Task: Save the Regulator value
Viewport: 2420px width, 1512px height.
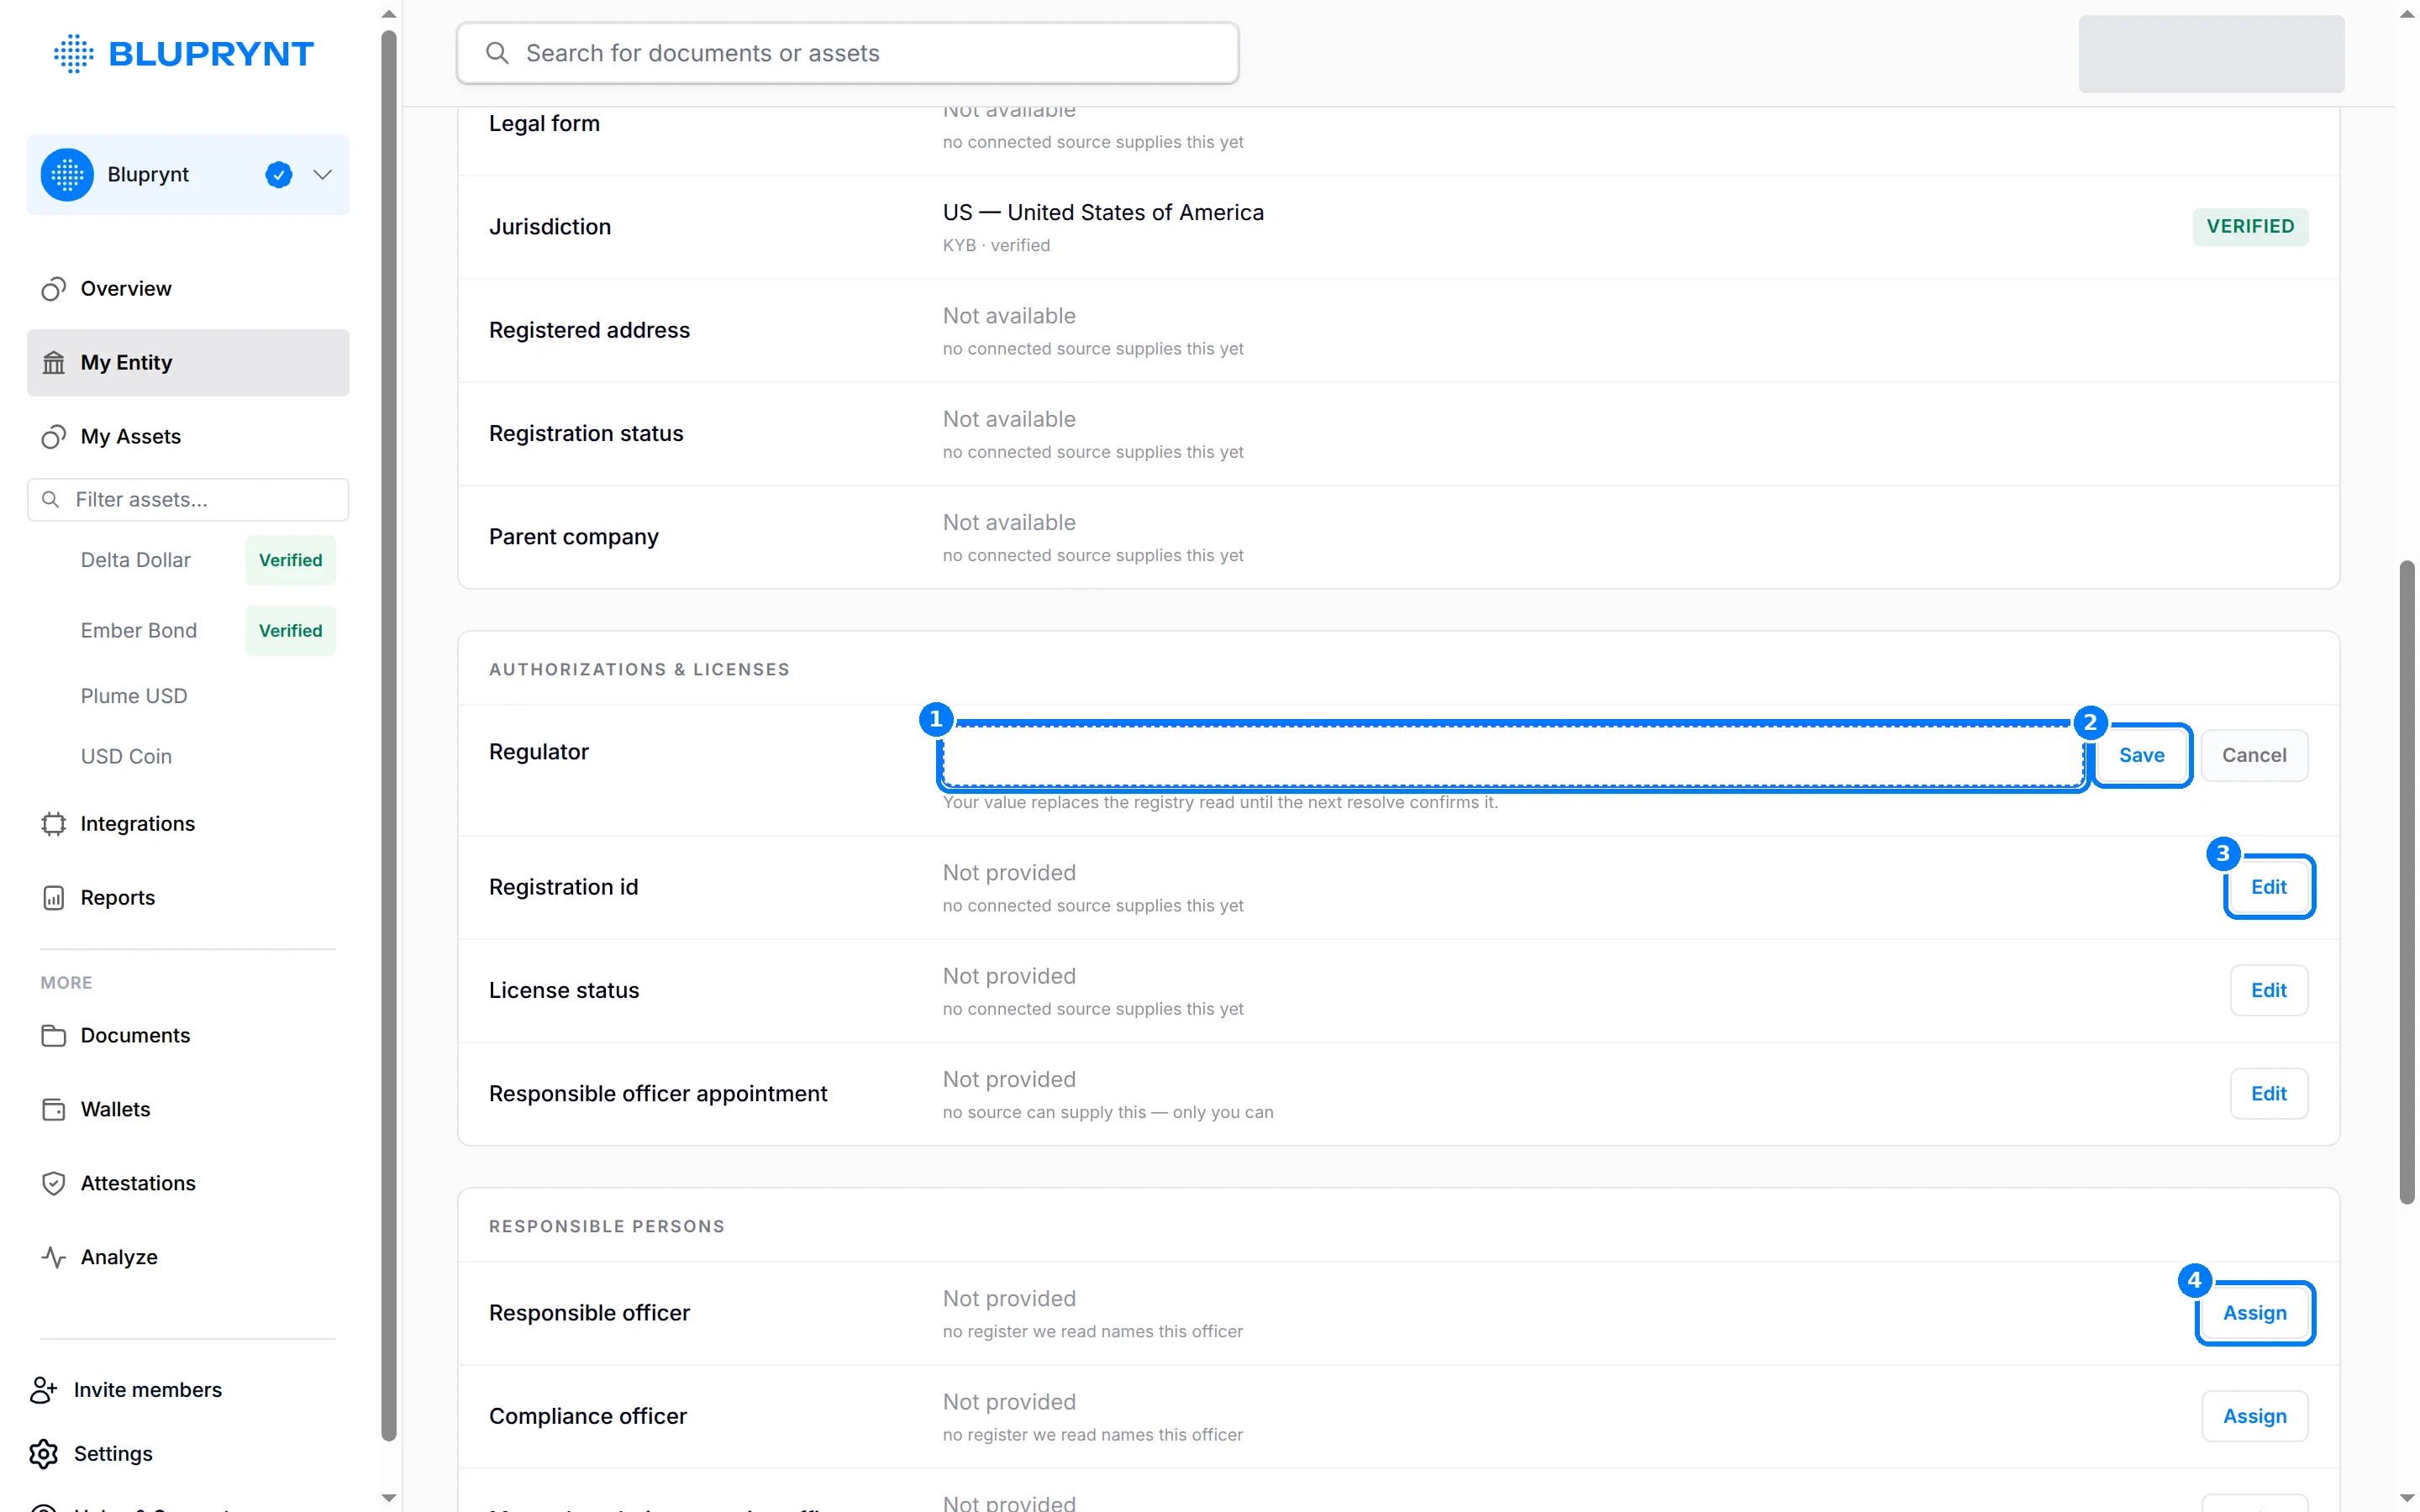Action: click(2141, 756)
